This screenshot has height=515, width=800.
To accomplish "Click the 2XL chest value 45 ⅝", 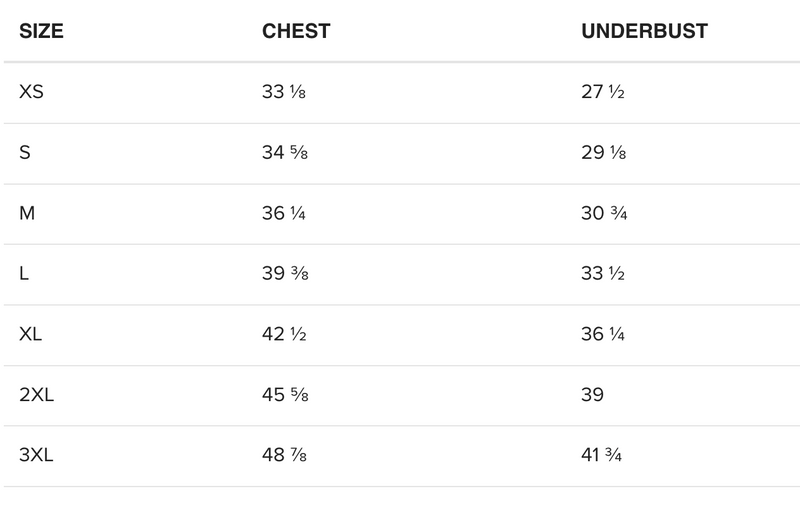I will tap(284, 395).
